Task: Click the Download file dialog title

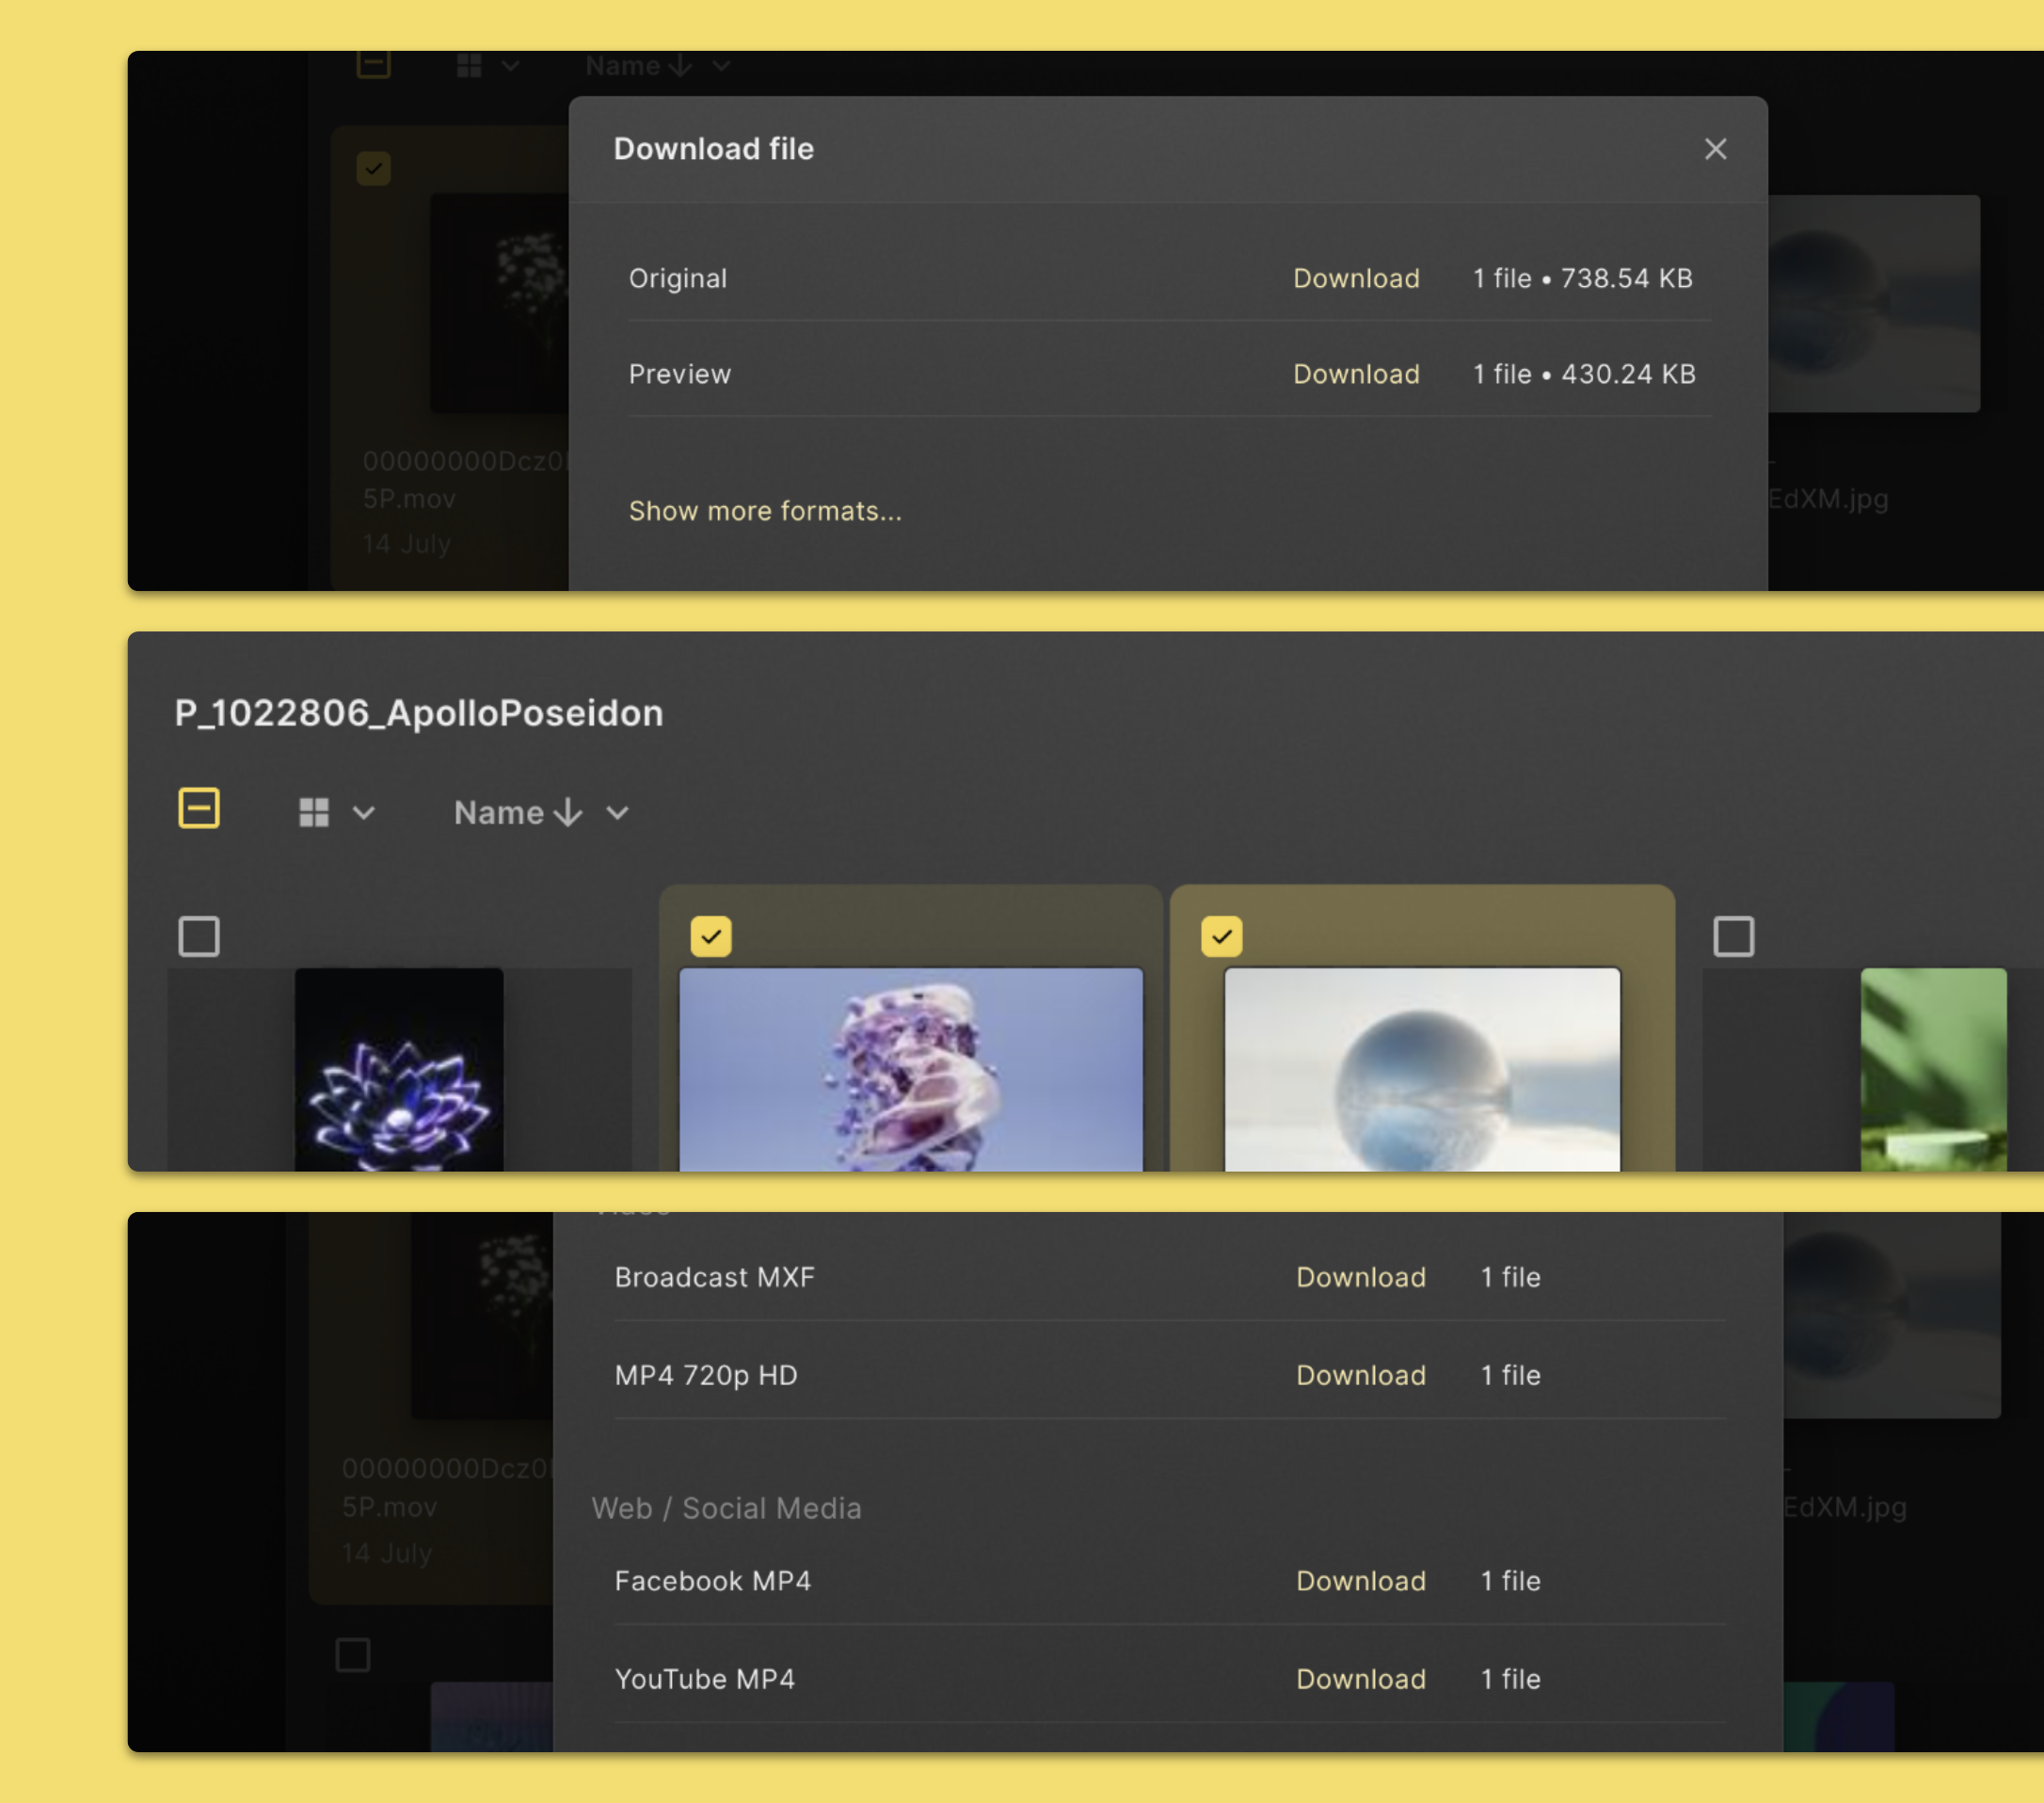Action: (x=713, y=149)
